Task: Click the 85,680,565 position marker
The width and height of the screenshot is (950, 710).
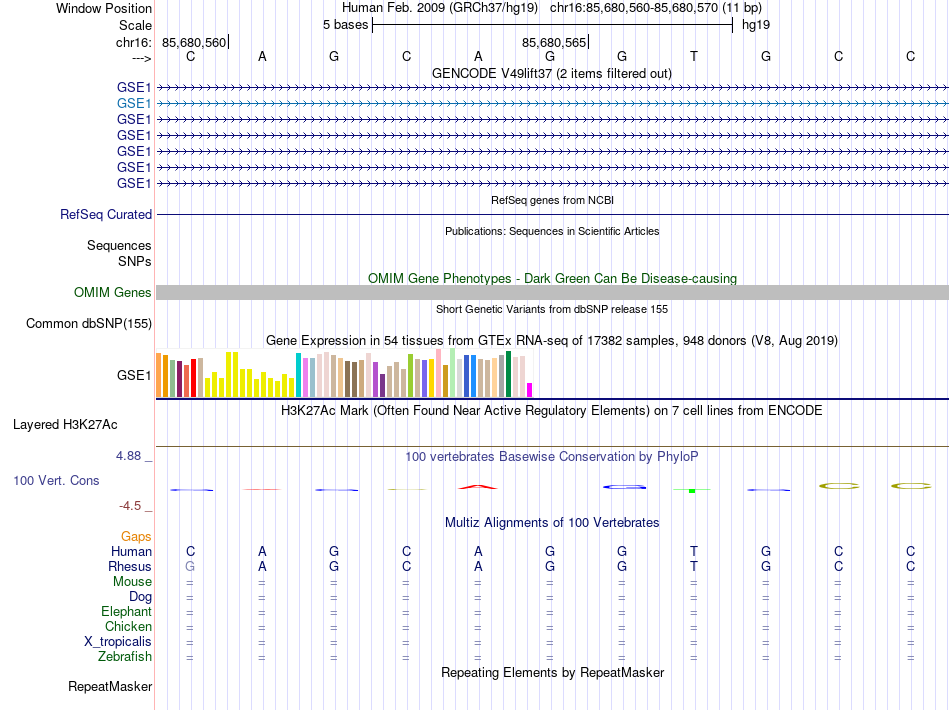Action: (x=554, y=42)
